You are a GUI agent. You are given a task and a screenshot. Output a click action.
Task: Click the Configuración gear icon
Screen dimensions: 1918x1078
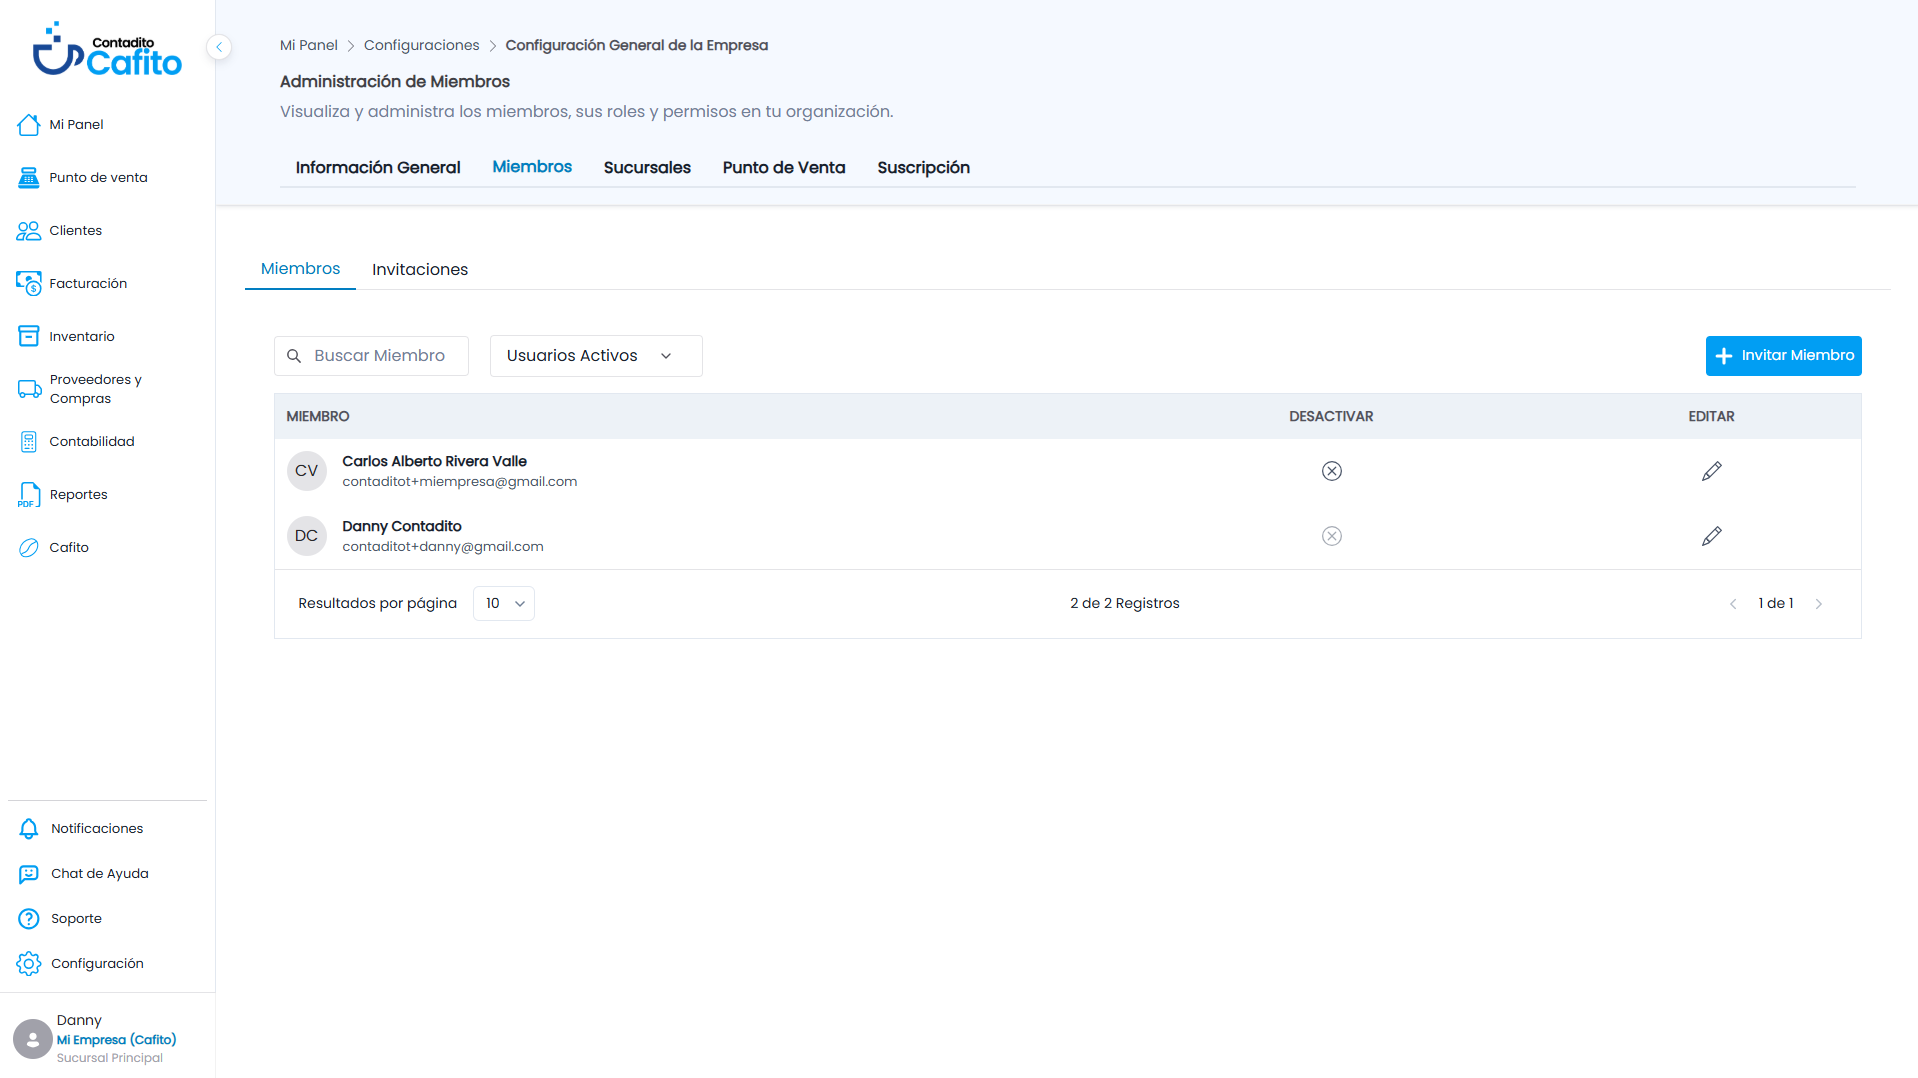[x=29, y=964]
